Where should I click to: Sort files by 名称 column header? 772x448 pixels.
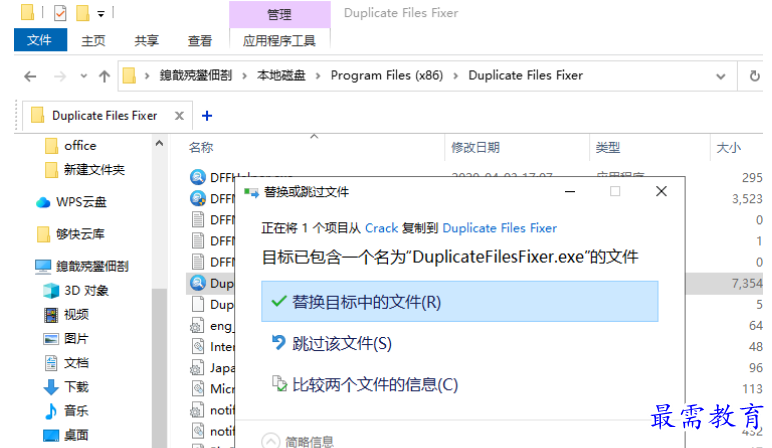201,148
